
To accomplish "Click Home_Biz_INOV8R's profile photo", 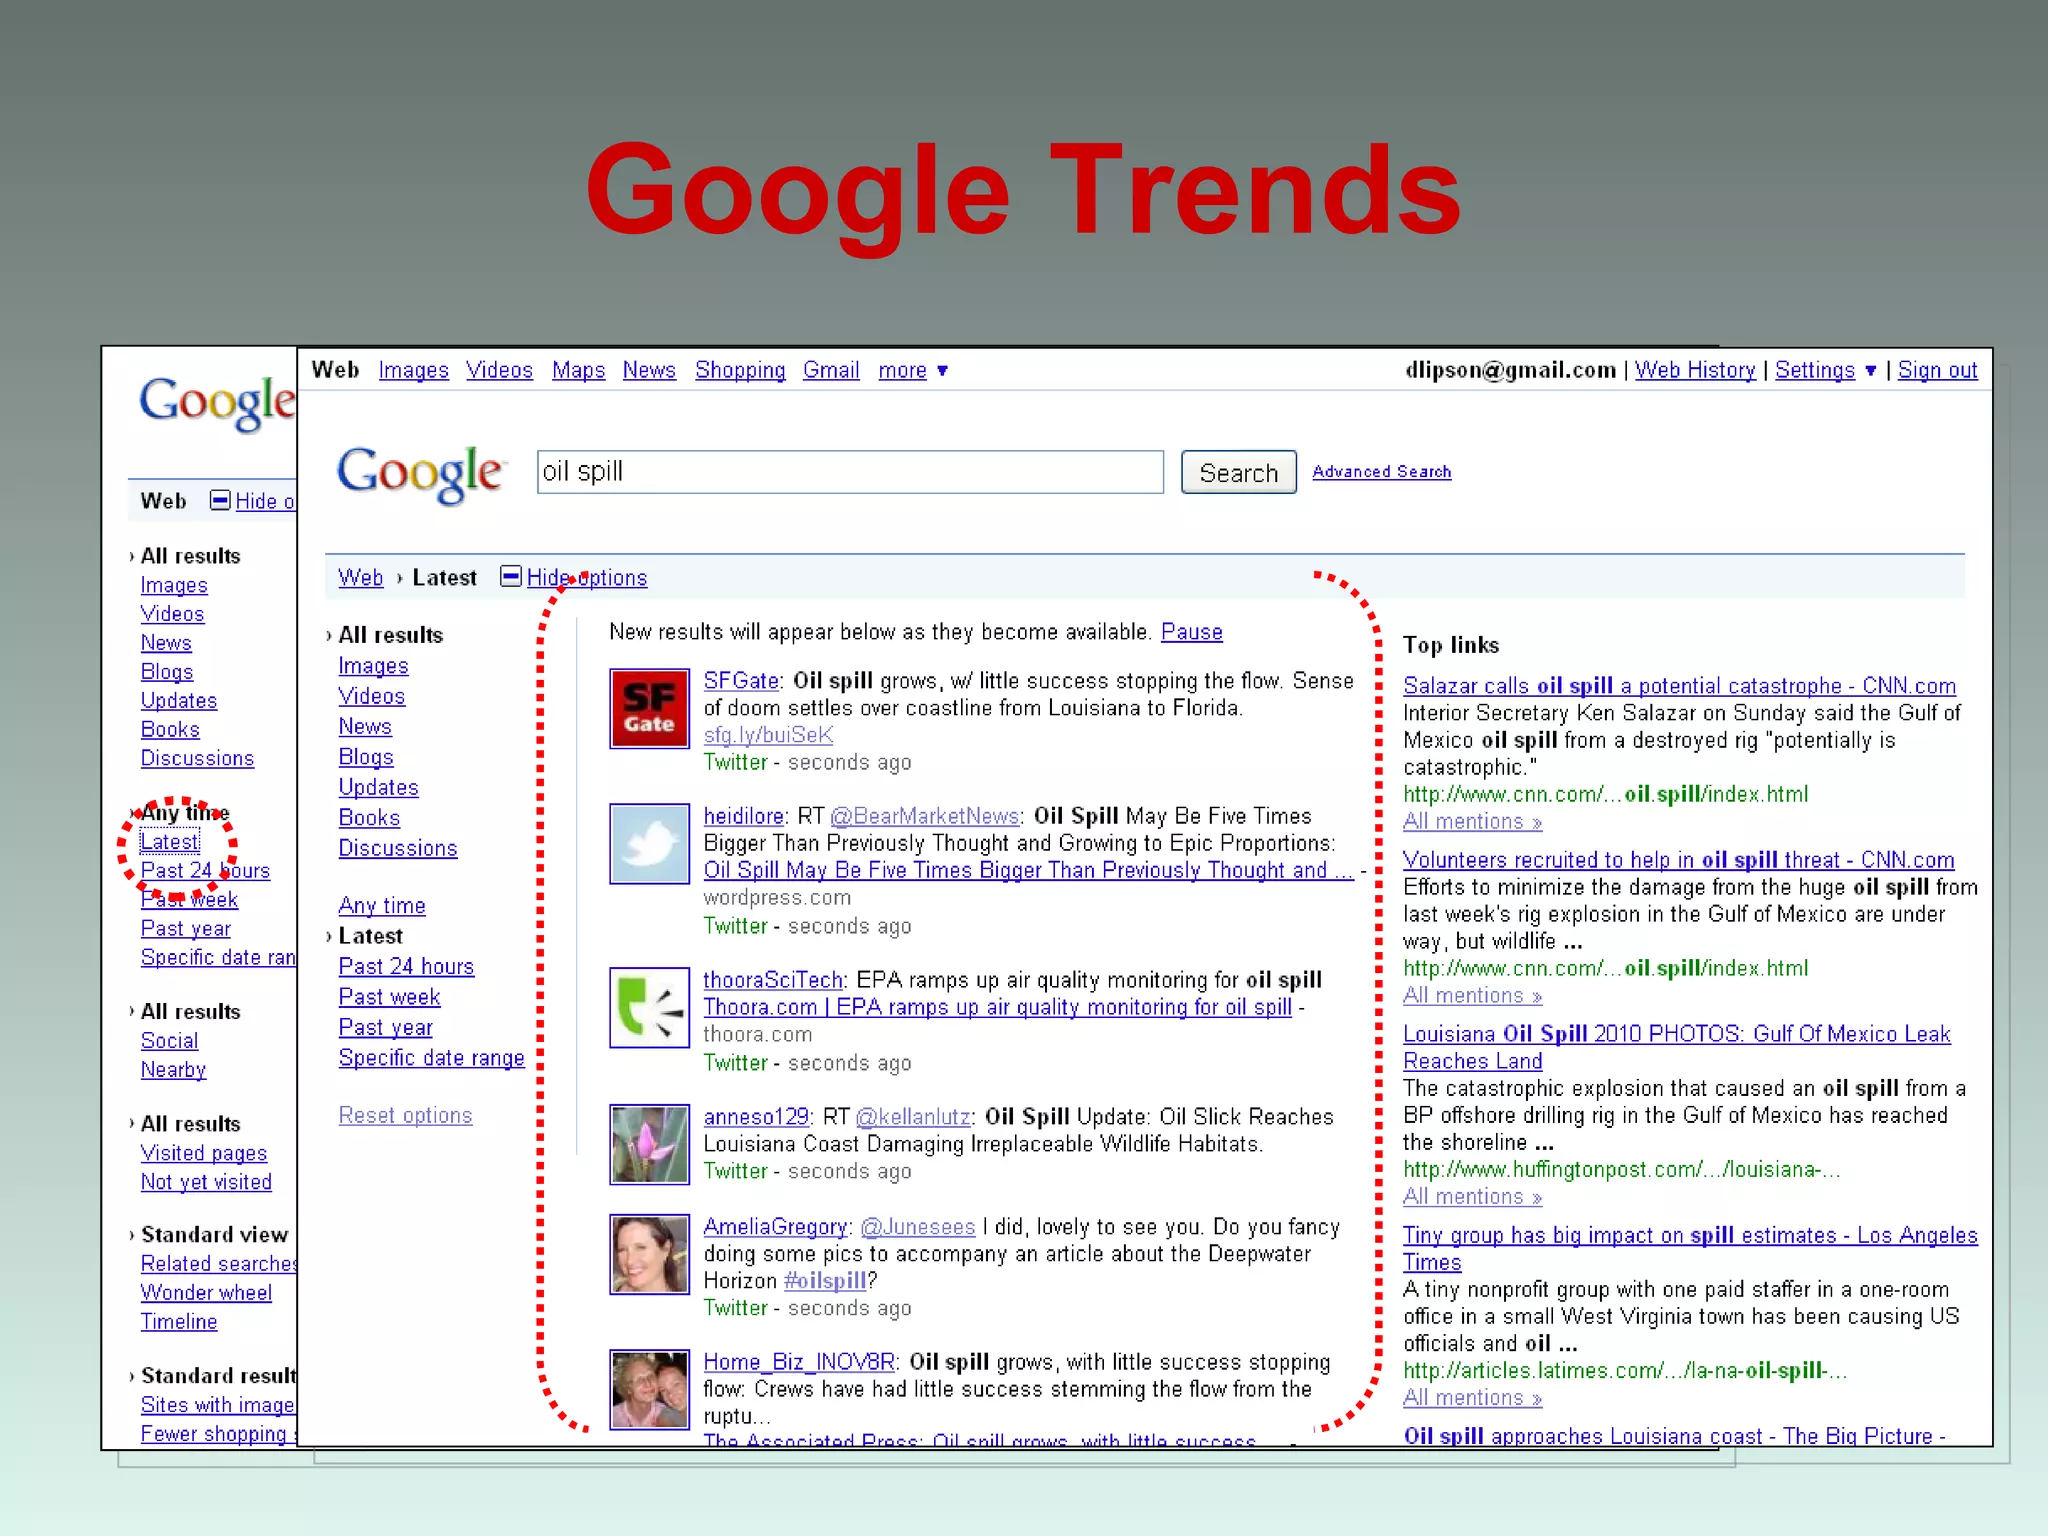I will pos(649,1389).
